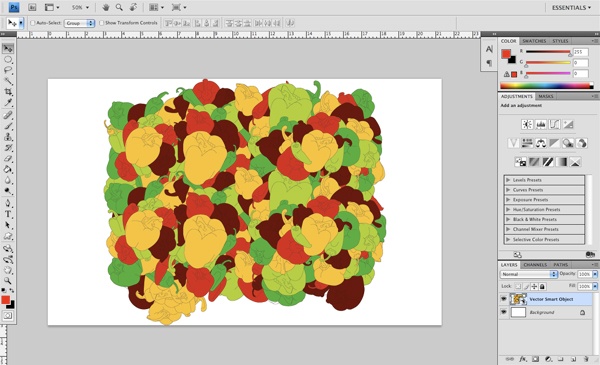Viewport: 600px width, 365px height.
Task: Select the Blur tool
Action: pos(8,180)
